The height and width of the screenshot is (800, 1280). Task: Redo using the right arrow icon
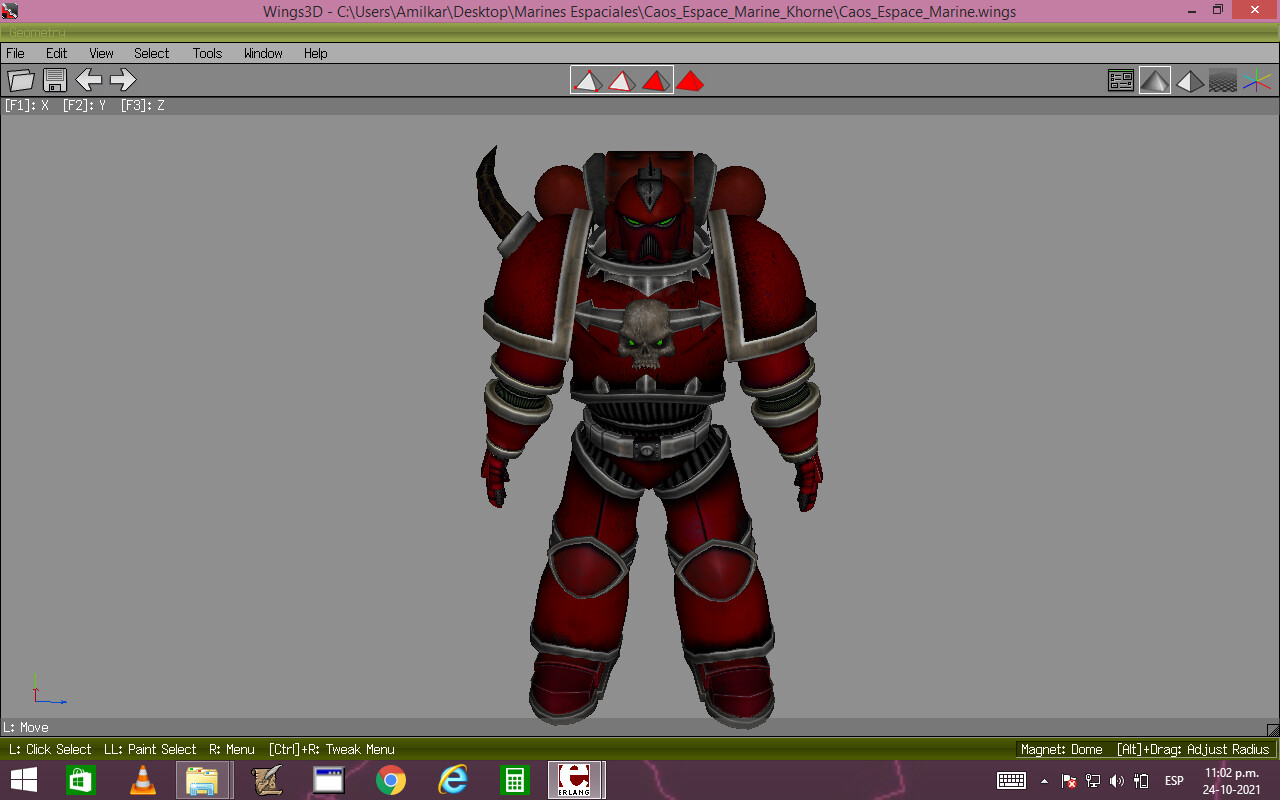tap(122, 80)
